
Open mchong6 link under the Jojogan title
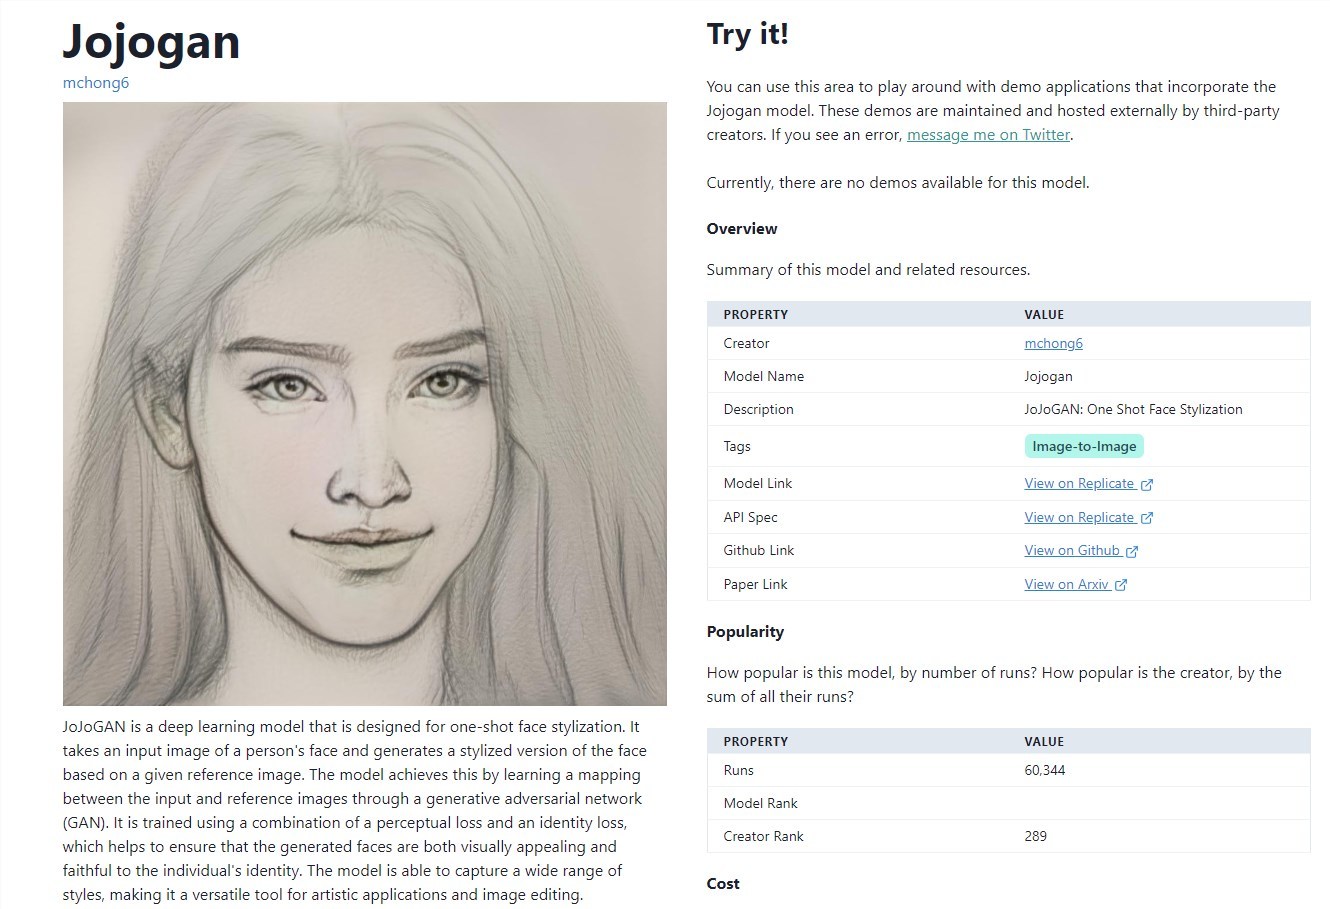pyautogui.click(x=96, y=83)
